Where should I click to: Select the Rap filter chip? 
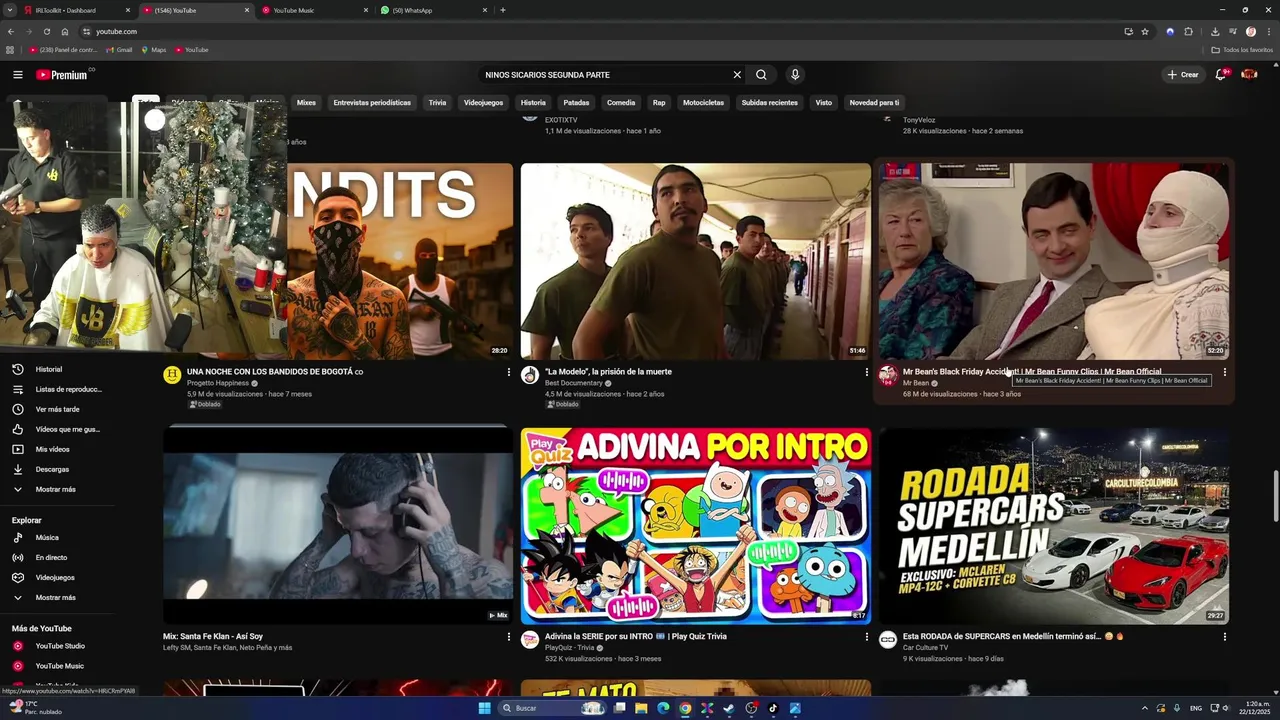pos(659,102)
